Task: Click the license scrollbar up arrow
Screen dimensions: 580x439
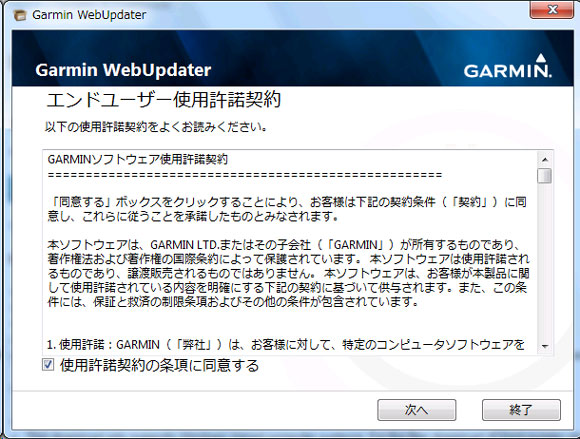Action: pyautogui.click(x=544, y=159)
